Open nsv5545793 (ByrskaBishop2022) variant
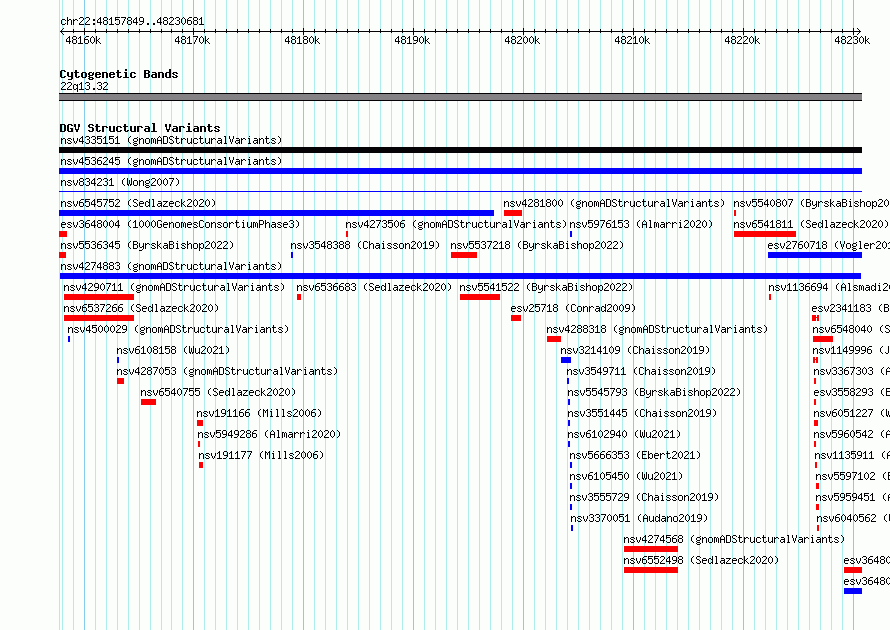The width and height of the screenshot is (890, 630). 654,392
